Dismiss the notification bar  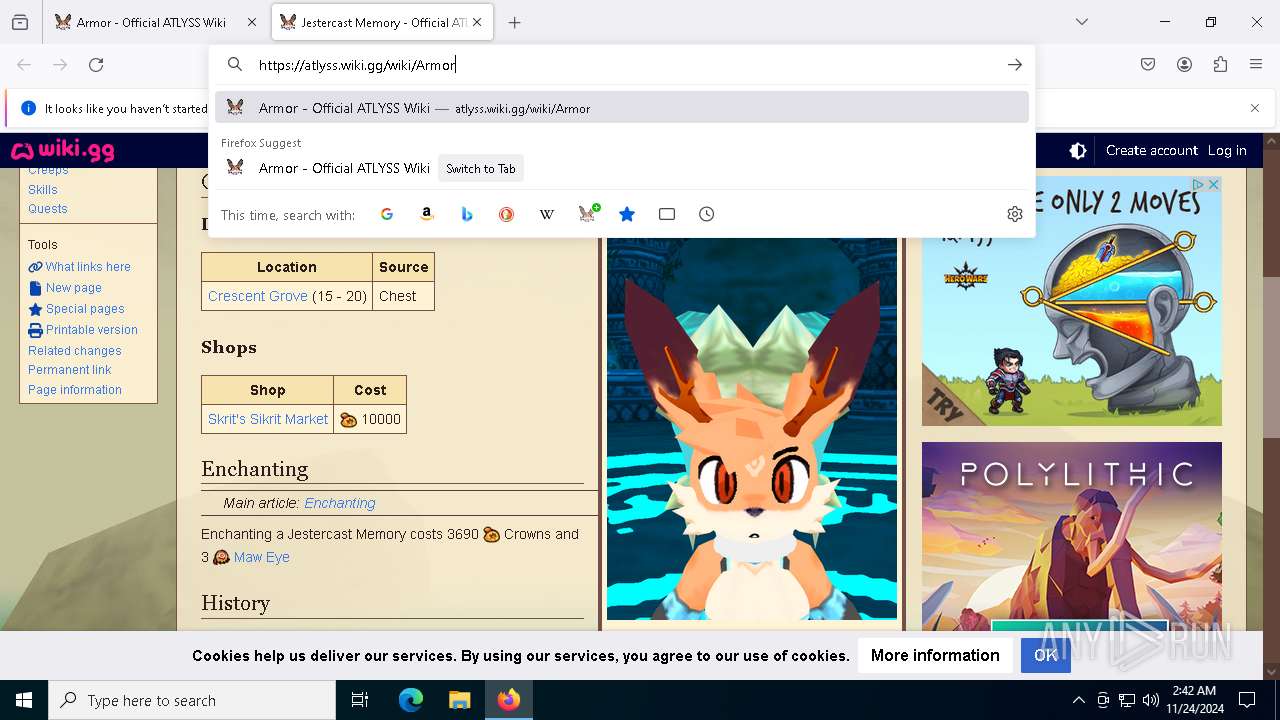coord(1255,108)
